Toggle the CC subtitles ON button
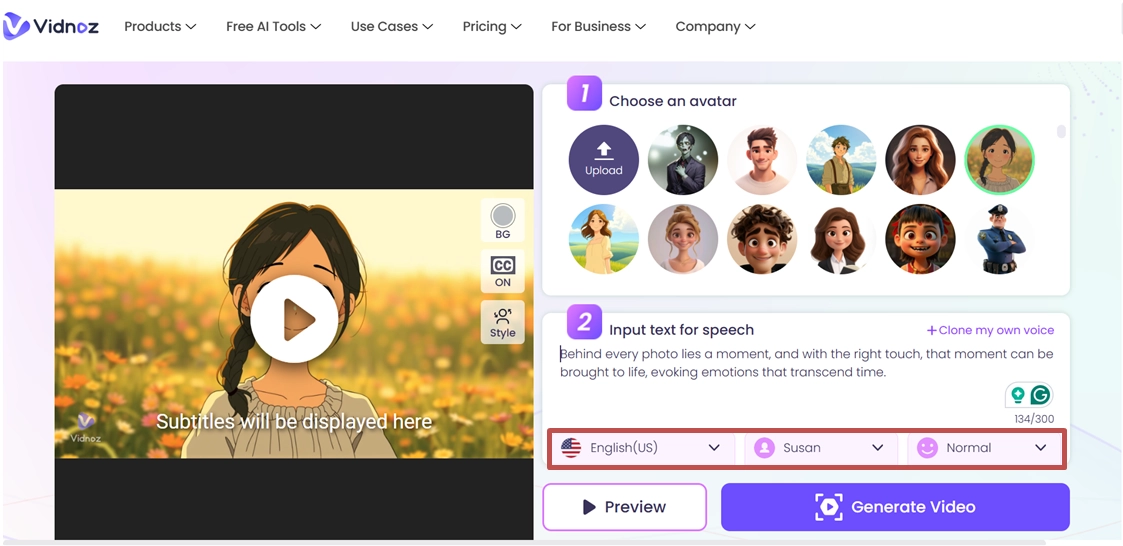Screen dimensions: 1123x546 [x=502, y=271]
